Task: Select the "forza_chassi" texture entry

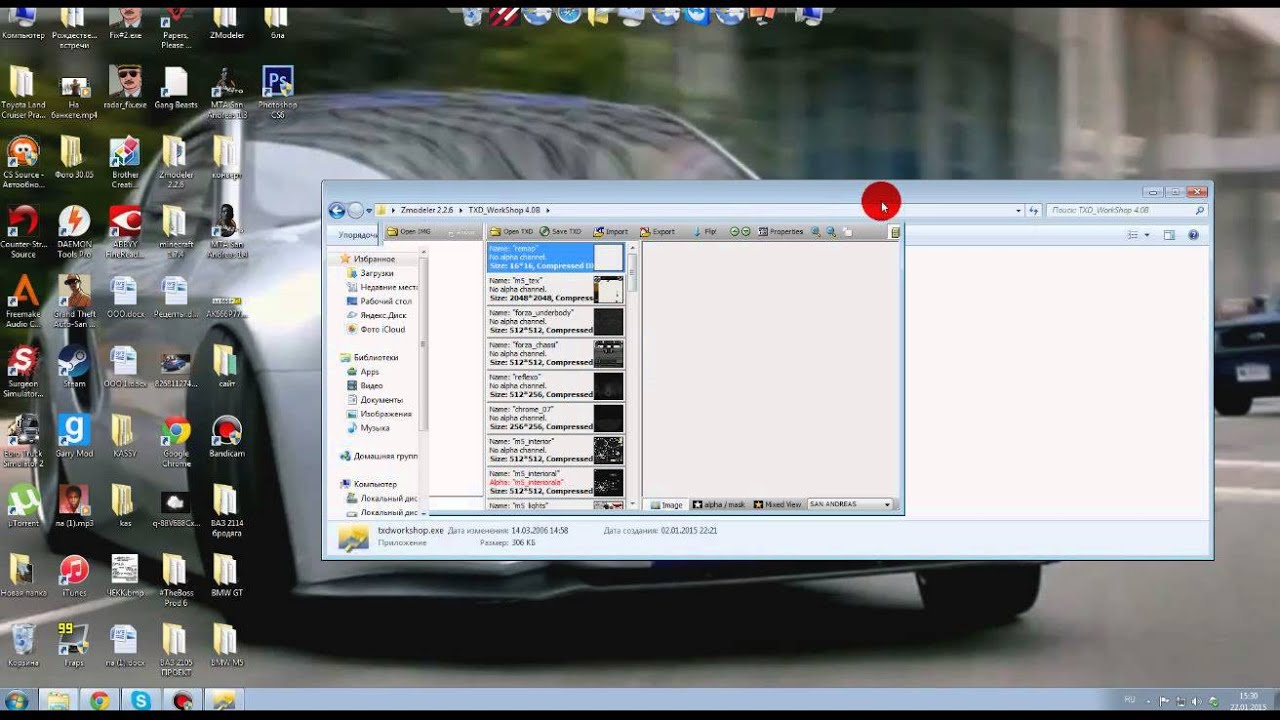Action: (x=555, y=354)
